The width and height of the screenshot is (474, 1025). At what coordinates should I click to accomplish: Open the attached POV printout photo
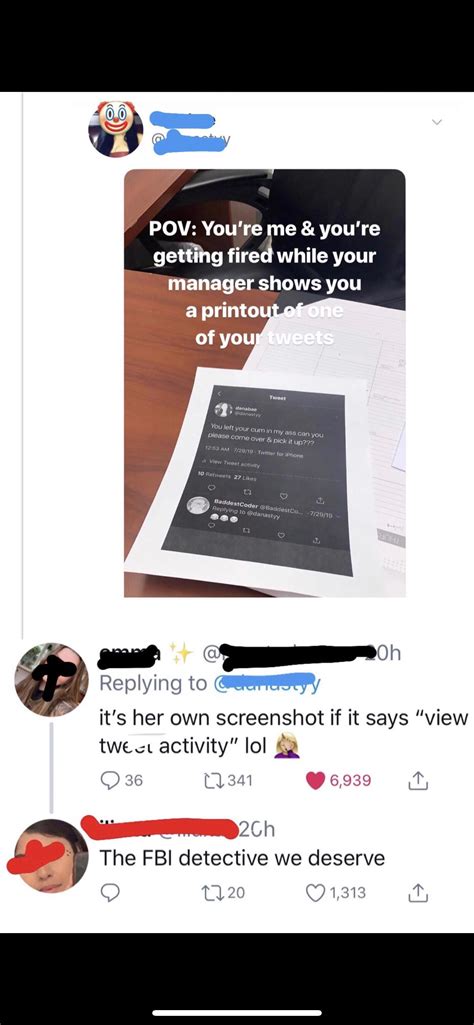click(x=265, y=383)
